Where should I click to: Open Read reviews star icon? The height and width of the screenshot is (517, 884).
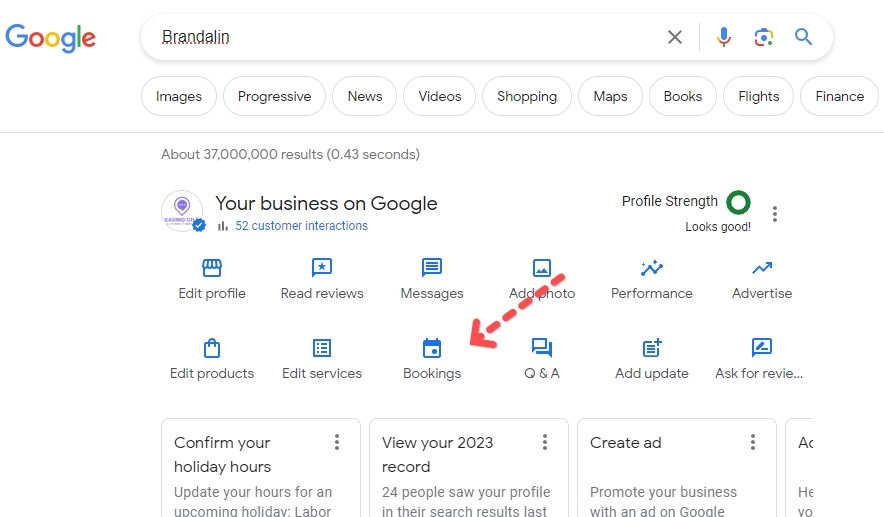click(x=322, y=268)
